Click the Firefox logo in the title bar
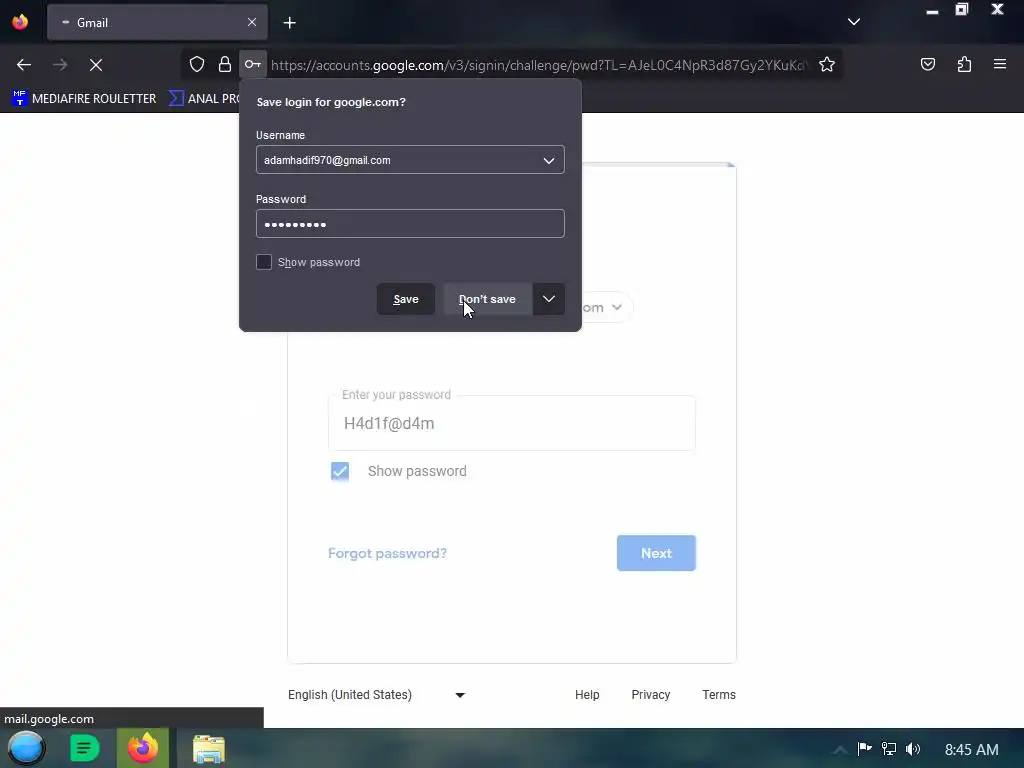The height and width of the screenshot is (768, 1024). coord(20,22)
